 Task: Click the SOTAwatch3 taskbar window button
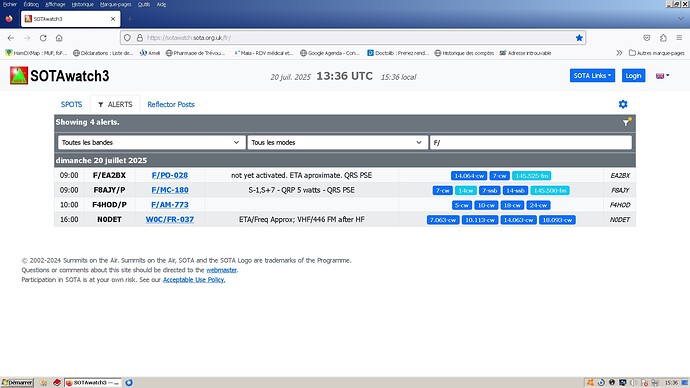coord(93,382)
